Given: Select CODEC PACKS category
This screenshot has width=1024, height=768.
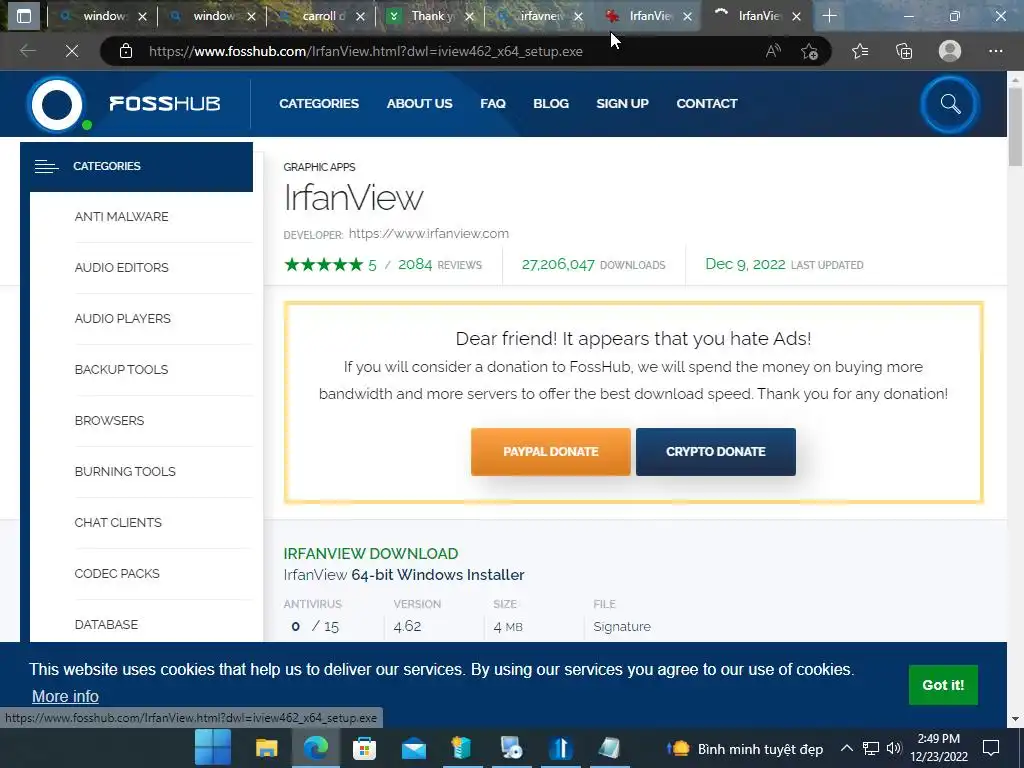Looking at the screenshot, I should coord(117,573).
